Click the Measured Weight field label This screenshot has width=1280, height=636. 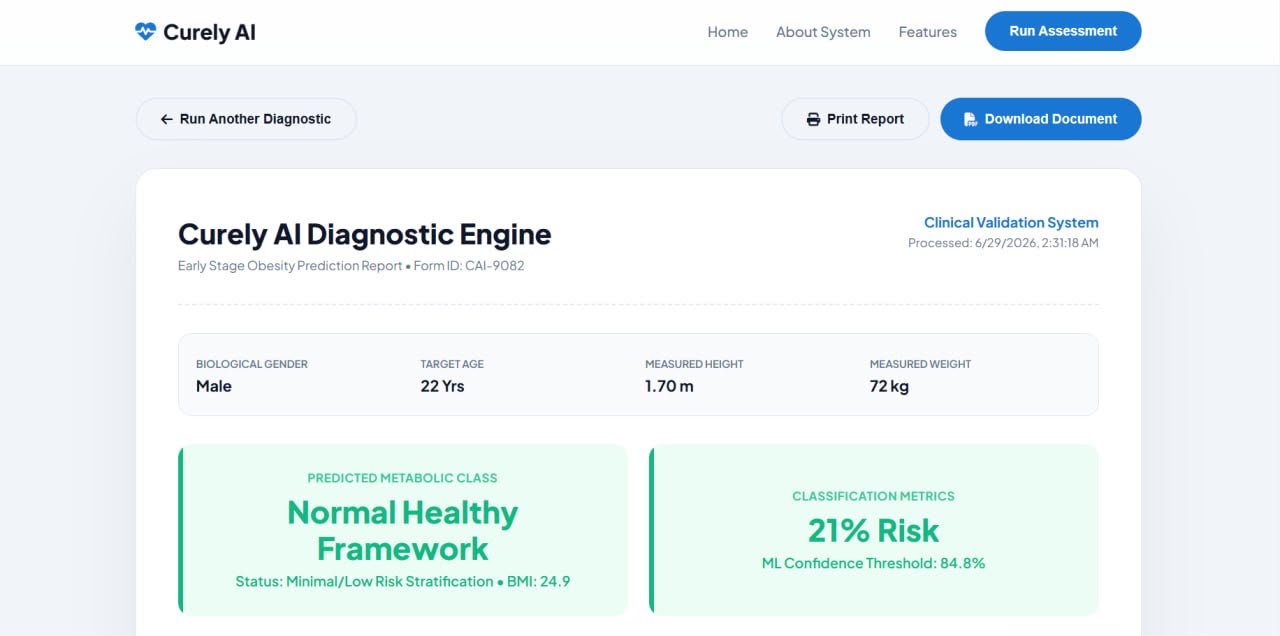(x=920, y=364)
